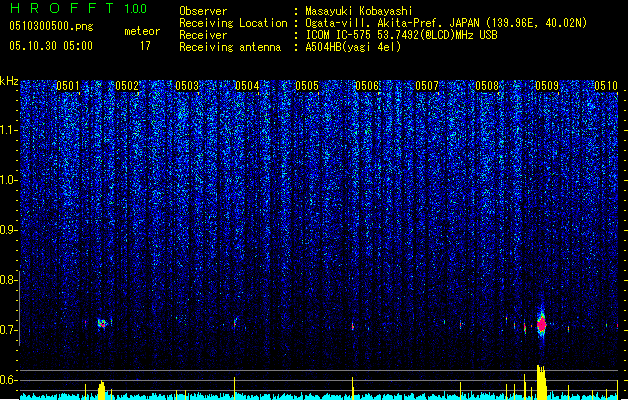Click the 'meteor' label
Viewport: 629px width, 400px height.
coord(142,31)
